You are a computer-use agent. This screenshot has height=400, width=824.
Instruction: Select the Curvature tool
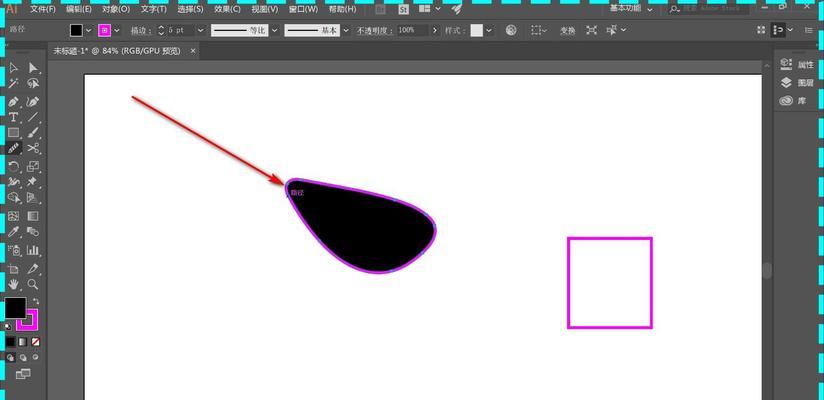[33, 101]
